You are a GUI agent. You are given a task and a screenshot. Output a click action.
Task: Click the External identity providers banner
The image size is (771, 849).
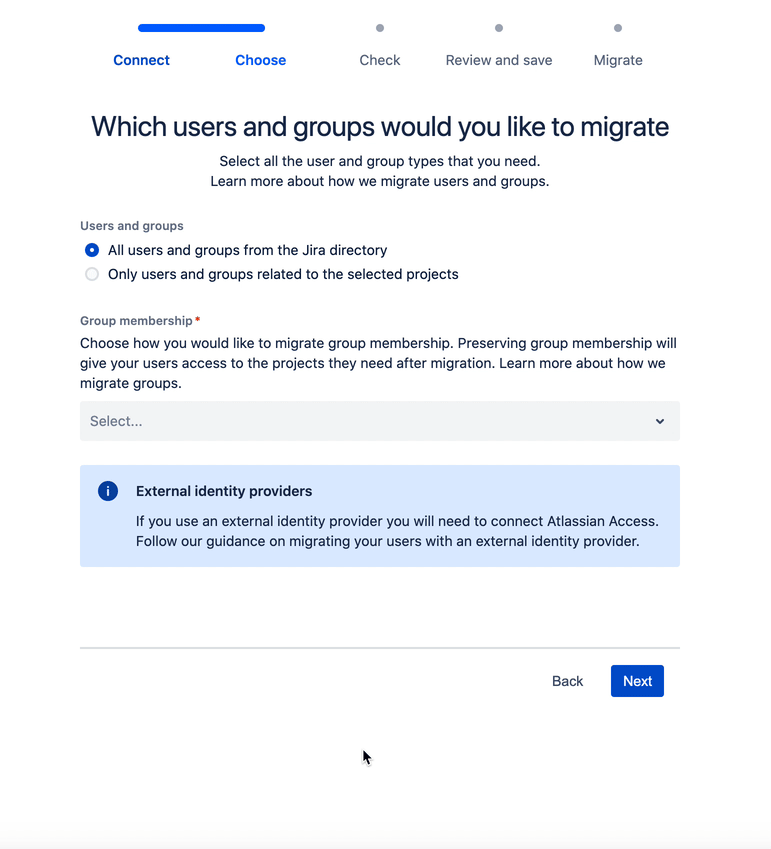coord(379,515)
